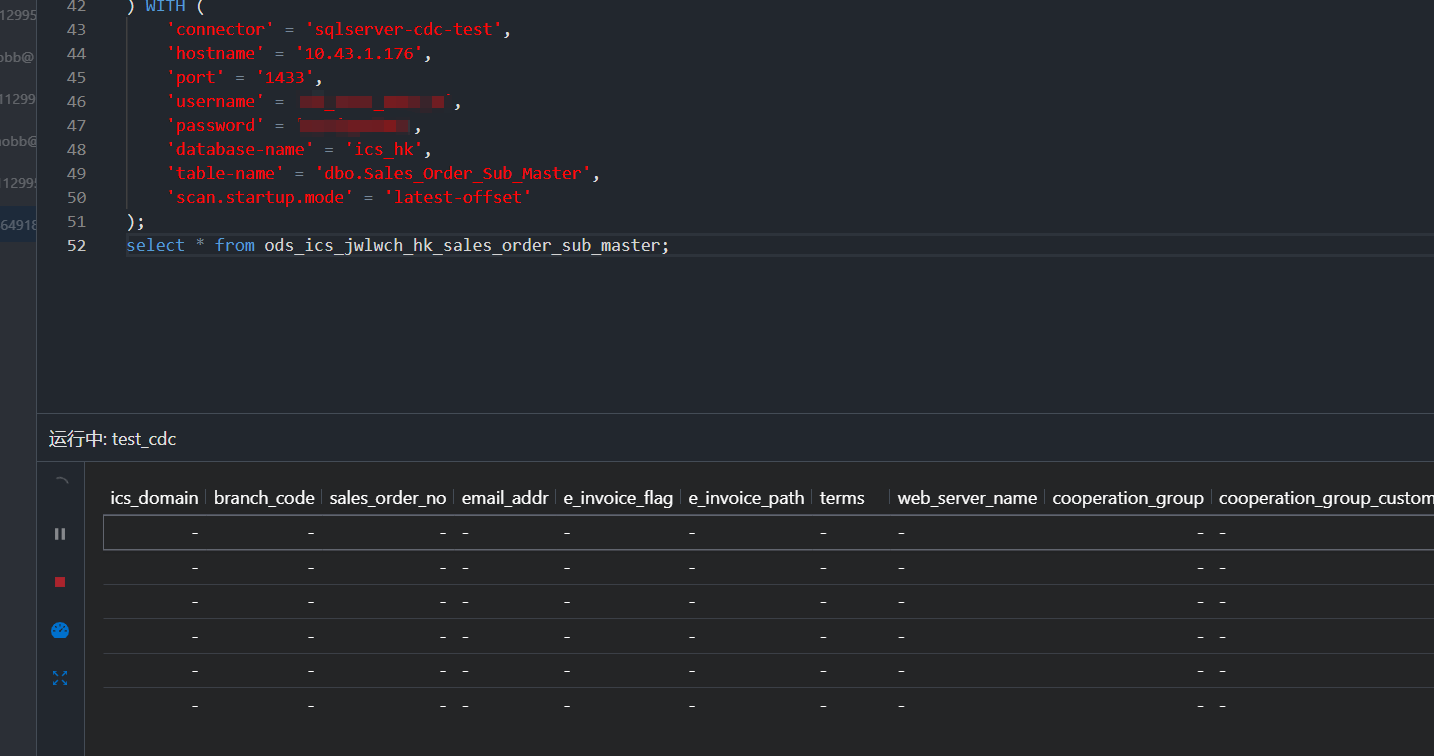This screenshot has height=756, width=1434.
Task: Stop the job with red square
Action: click(60, 582)
